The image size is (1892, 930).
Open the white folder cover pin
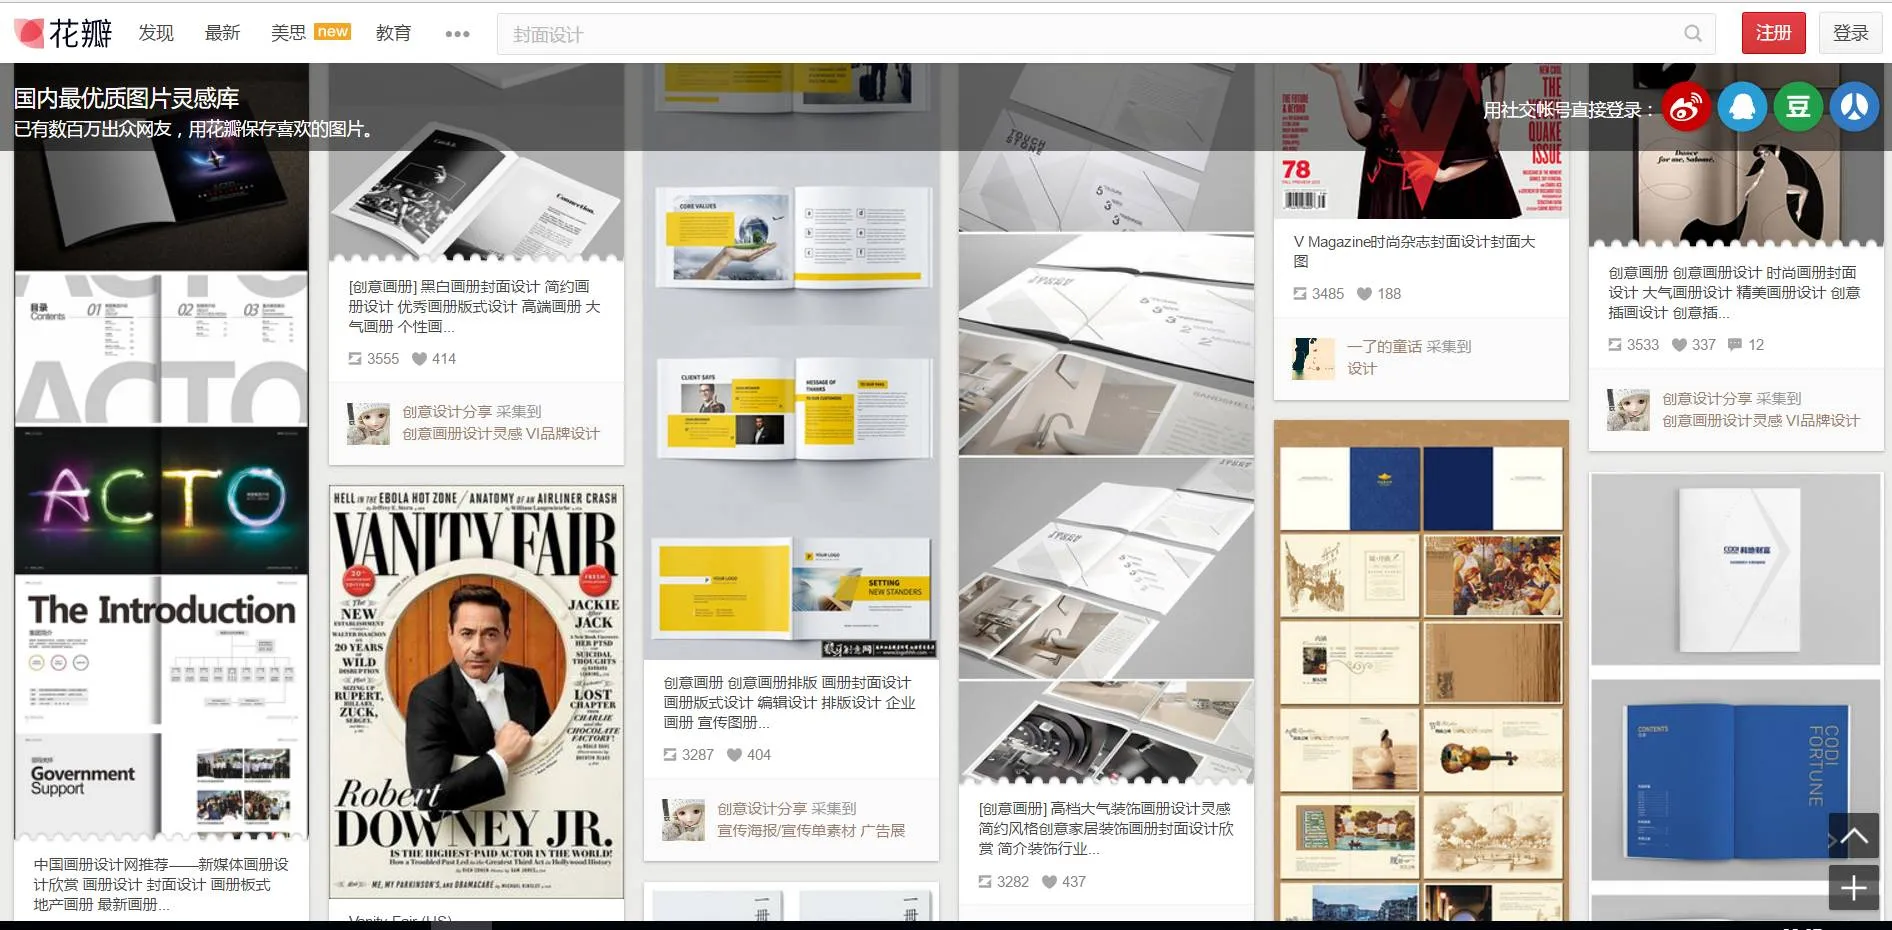pos(1736,569)
